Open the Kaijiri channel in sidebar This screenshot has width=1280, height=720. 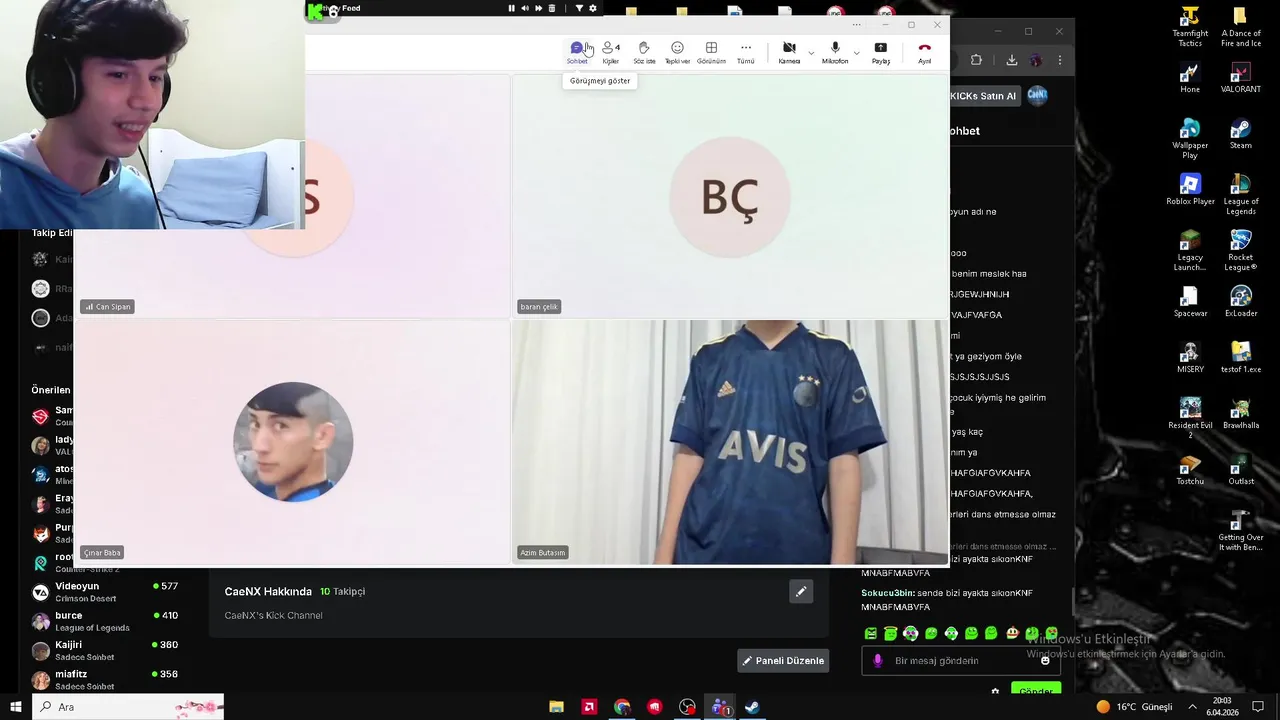pos(105,651)
